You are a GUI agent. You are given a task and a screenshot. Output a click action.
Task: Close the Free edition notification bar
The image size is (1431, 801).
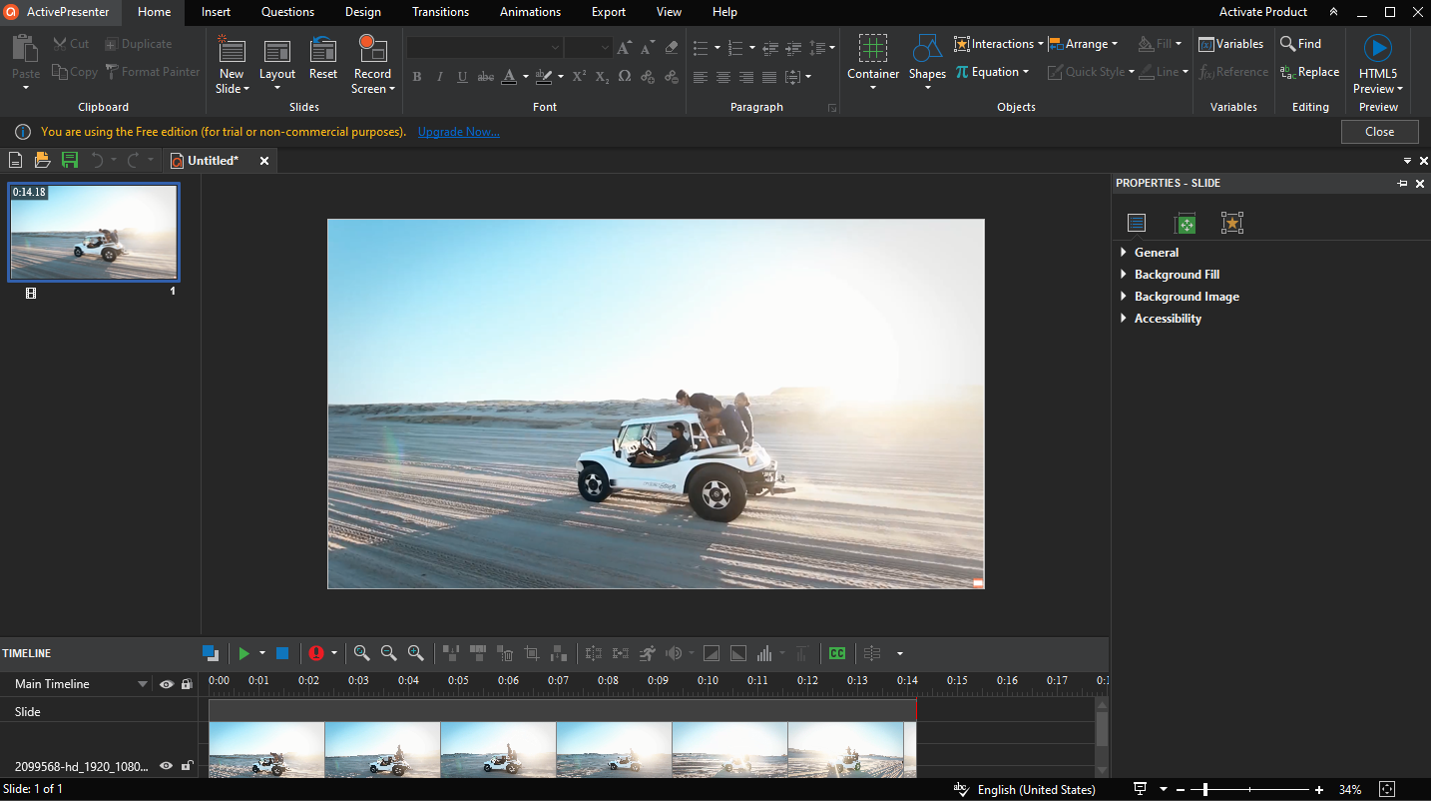click(x=1379, y=131)
